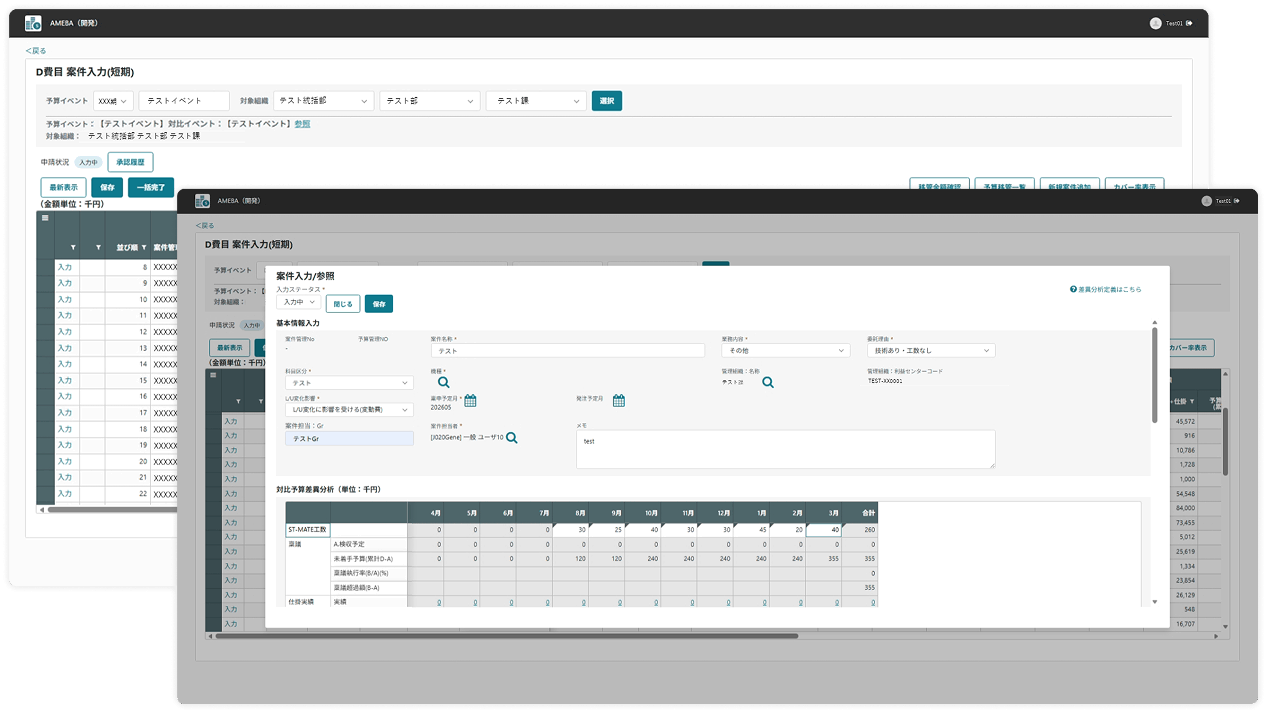This screenshot has width=1268, height=718.
Task: Click the front window grid's horizontal scrollbar
Action: (506, 636)
